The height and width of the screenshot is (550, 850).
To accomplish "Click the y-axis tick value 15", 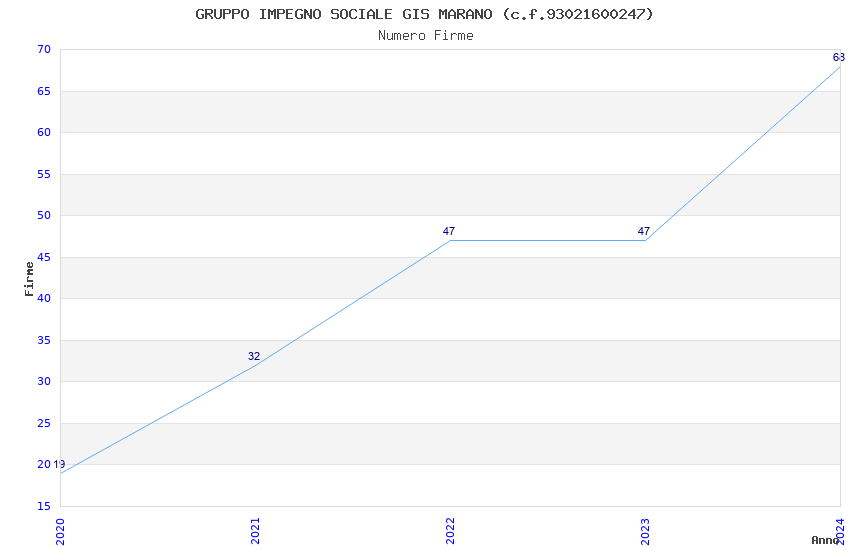I will (x=44, y=506).
